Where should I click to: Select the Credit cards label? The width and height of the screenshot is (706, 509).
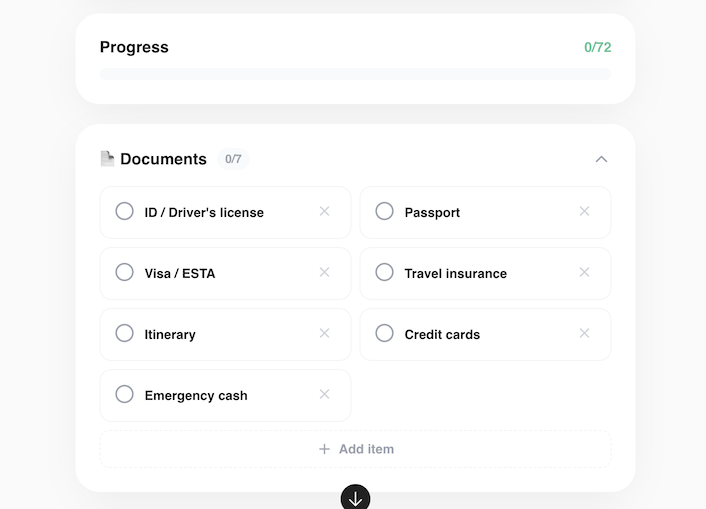point(442,335)
